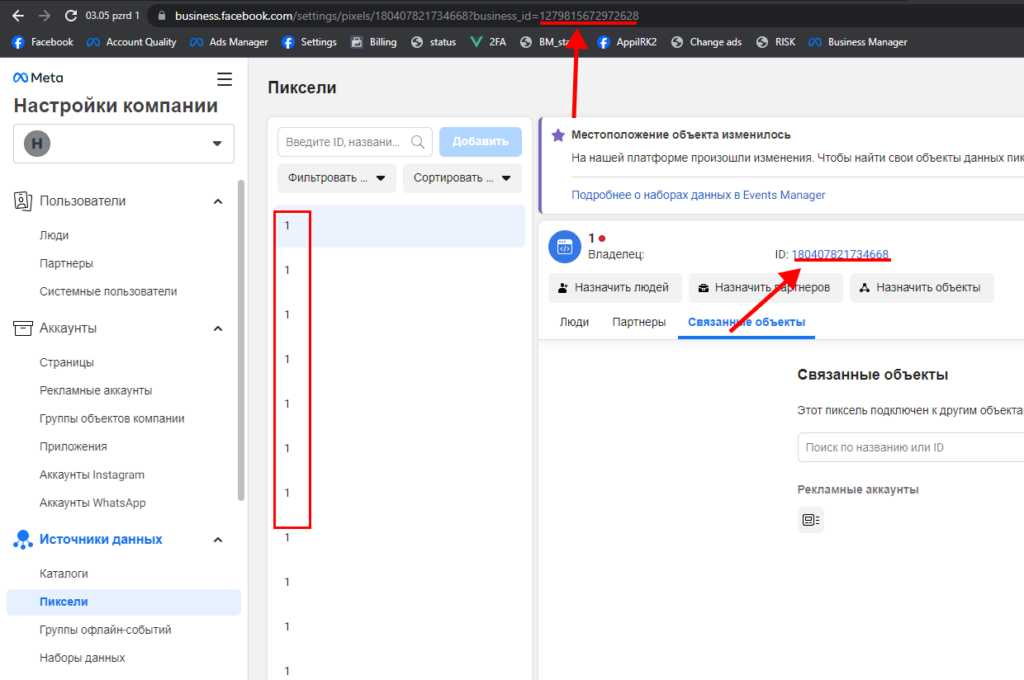This screenshot has width=1024, height=680.
Task: Click the blue pixel code icon
Action: point(563,247)
